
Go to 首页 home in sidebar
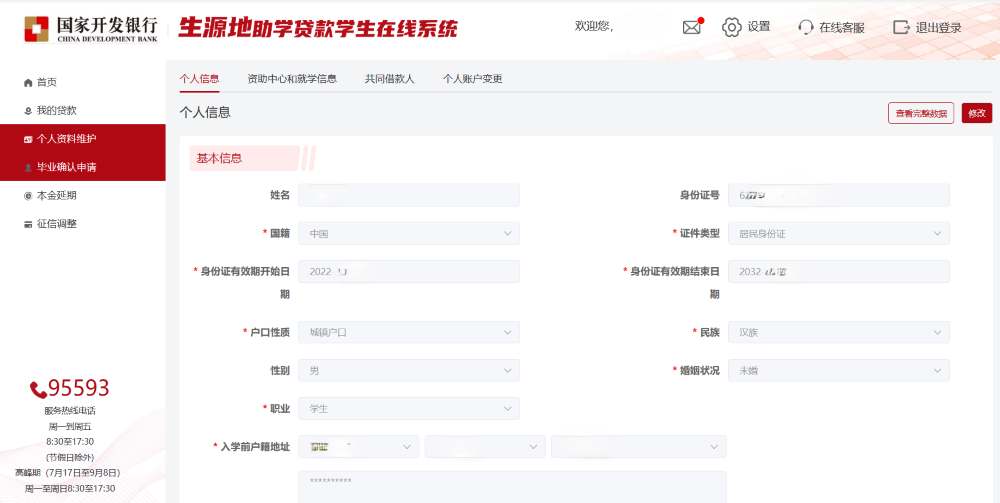pos(47,82)
